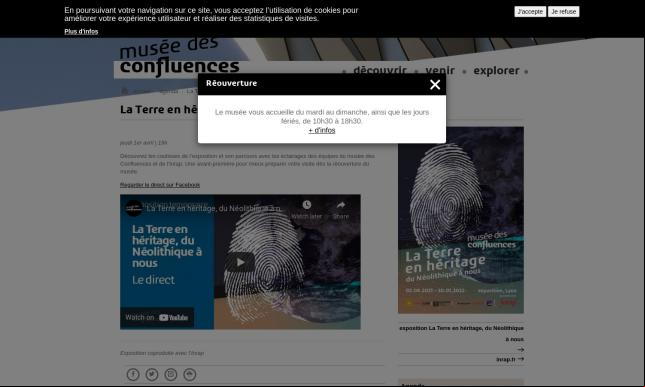Screen dimensions: 645x387
Task: Play the YouTube video
Action: click(x=240, y=262)
